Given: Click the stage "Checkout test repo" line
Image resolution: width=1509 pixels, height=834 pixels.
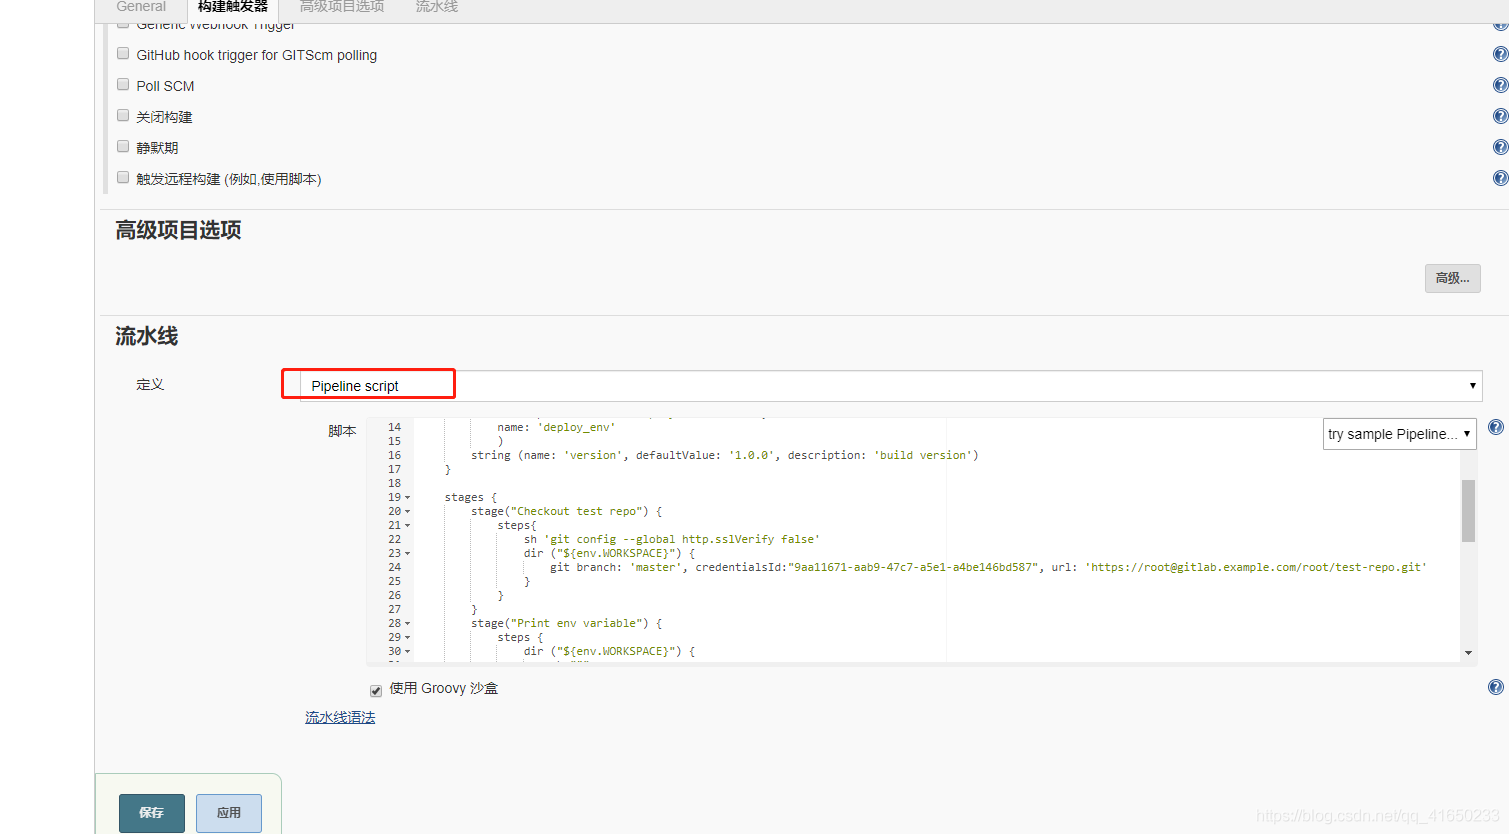Looking at the screenshot, I should [x=567, y=512].
